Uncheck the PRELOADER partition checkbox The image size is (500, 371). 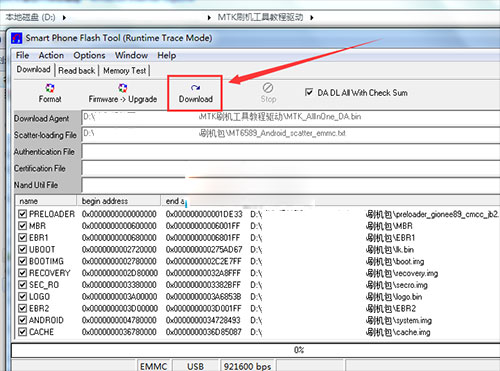(x=22, y=214)
